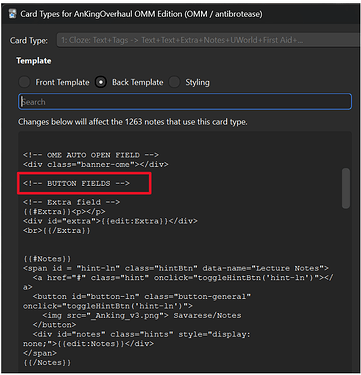The height and width of the screenshot is (375, 361).
Task: Click the "Template" section heading
Action: tap(34, 61)
